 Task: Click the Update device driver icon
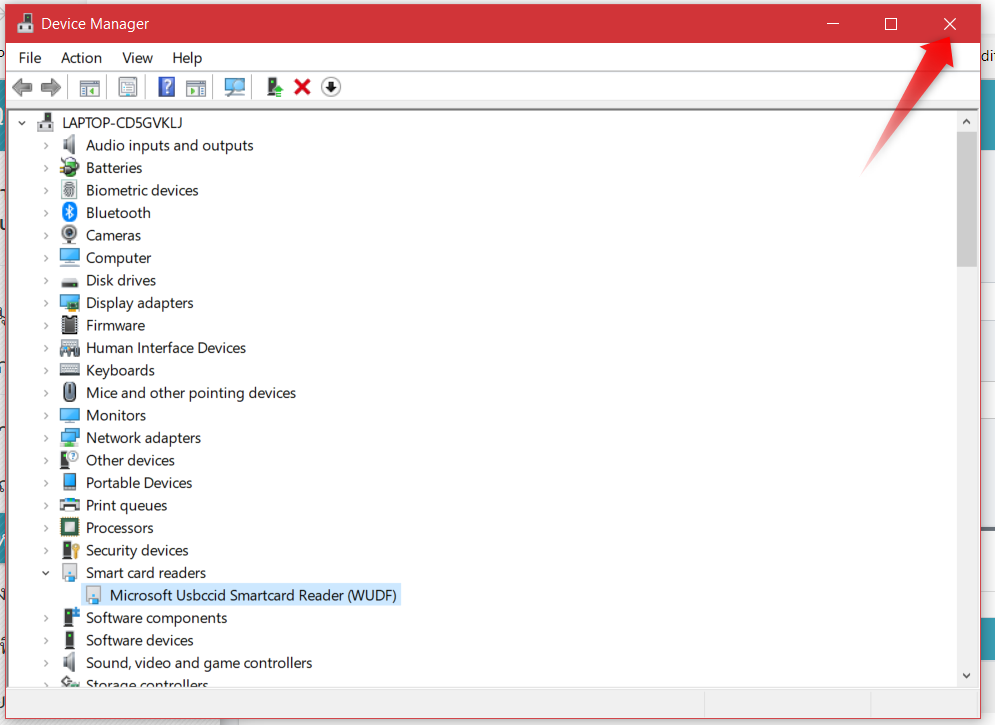[x=274, y=87]
